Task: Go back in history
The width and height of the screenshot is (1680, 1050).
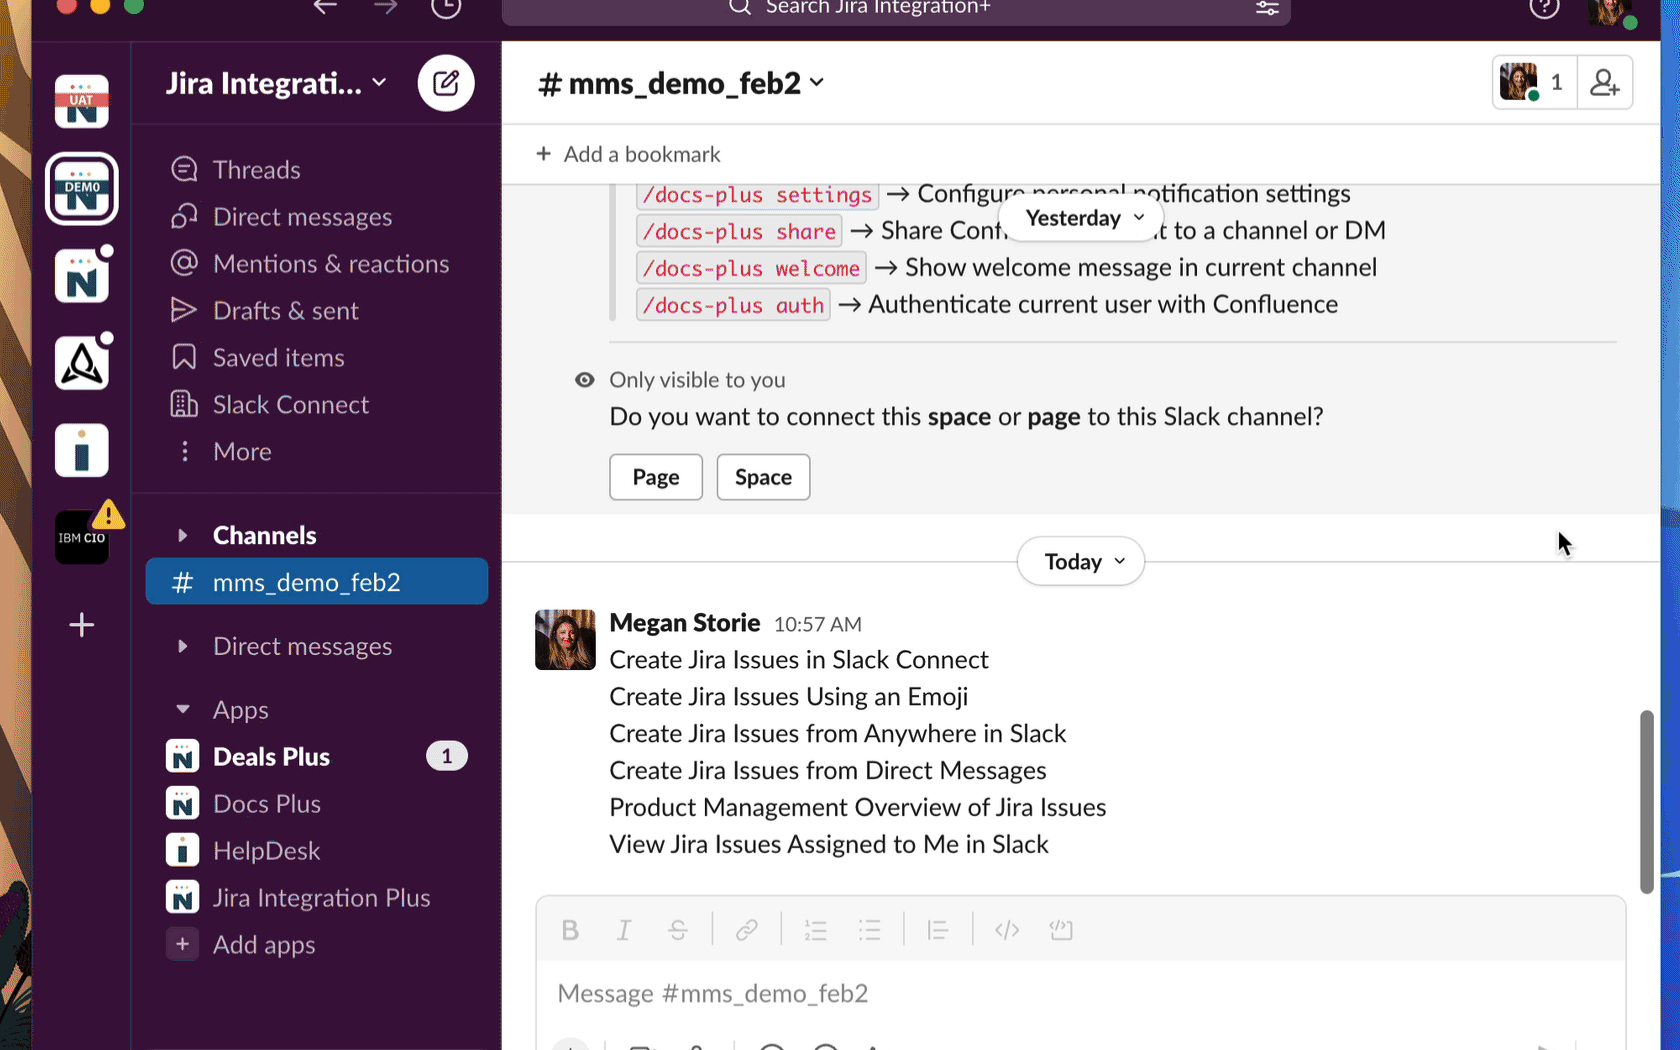Action: point(325,7)
